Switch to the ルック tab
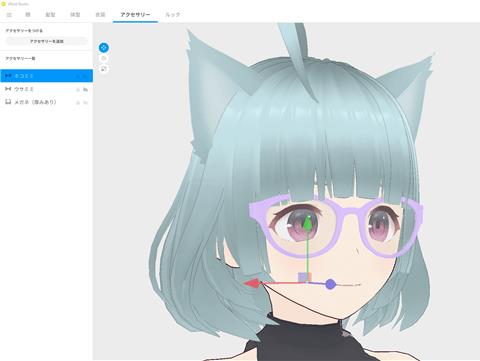480x361 pixels. tap(173, 15)
